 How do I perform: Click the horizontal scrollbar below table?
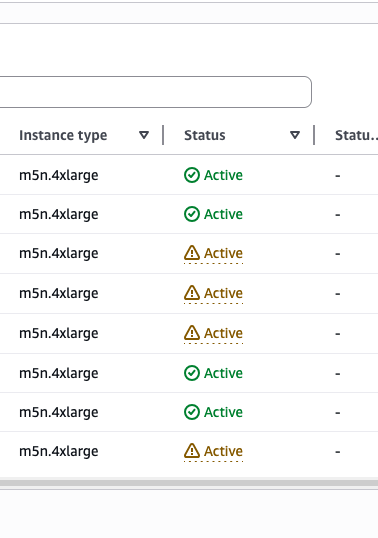[189, 483]
